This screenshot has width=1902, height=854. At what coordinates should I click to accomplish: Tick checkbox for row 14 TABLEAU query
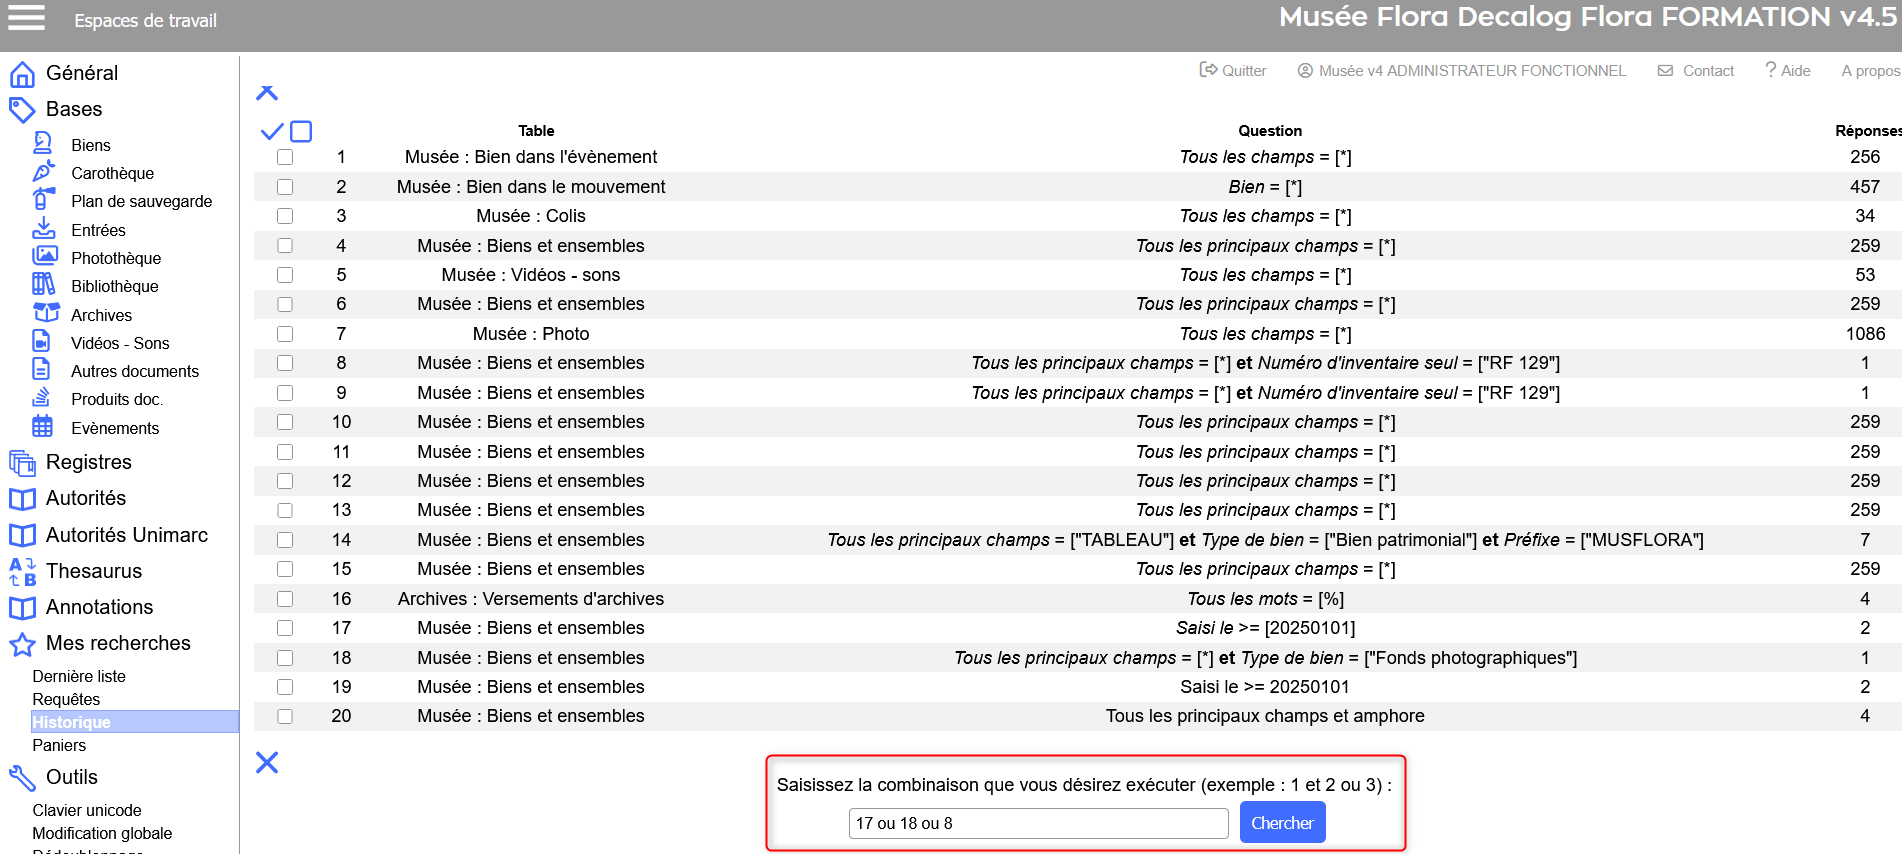pyautogui.click(x=285, y=540)
